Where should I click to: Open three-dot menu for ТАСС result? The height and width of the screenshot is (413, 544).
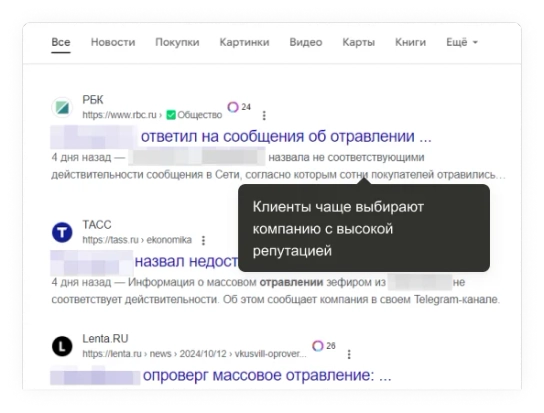click(203, 240)
